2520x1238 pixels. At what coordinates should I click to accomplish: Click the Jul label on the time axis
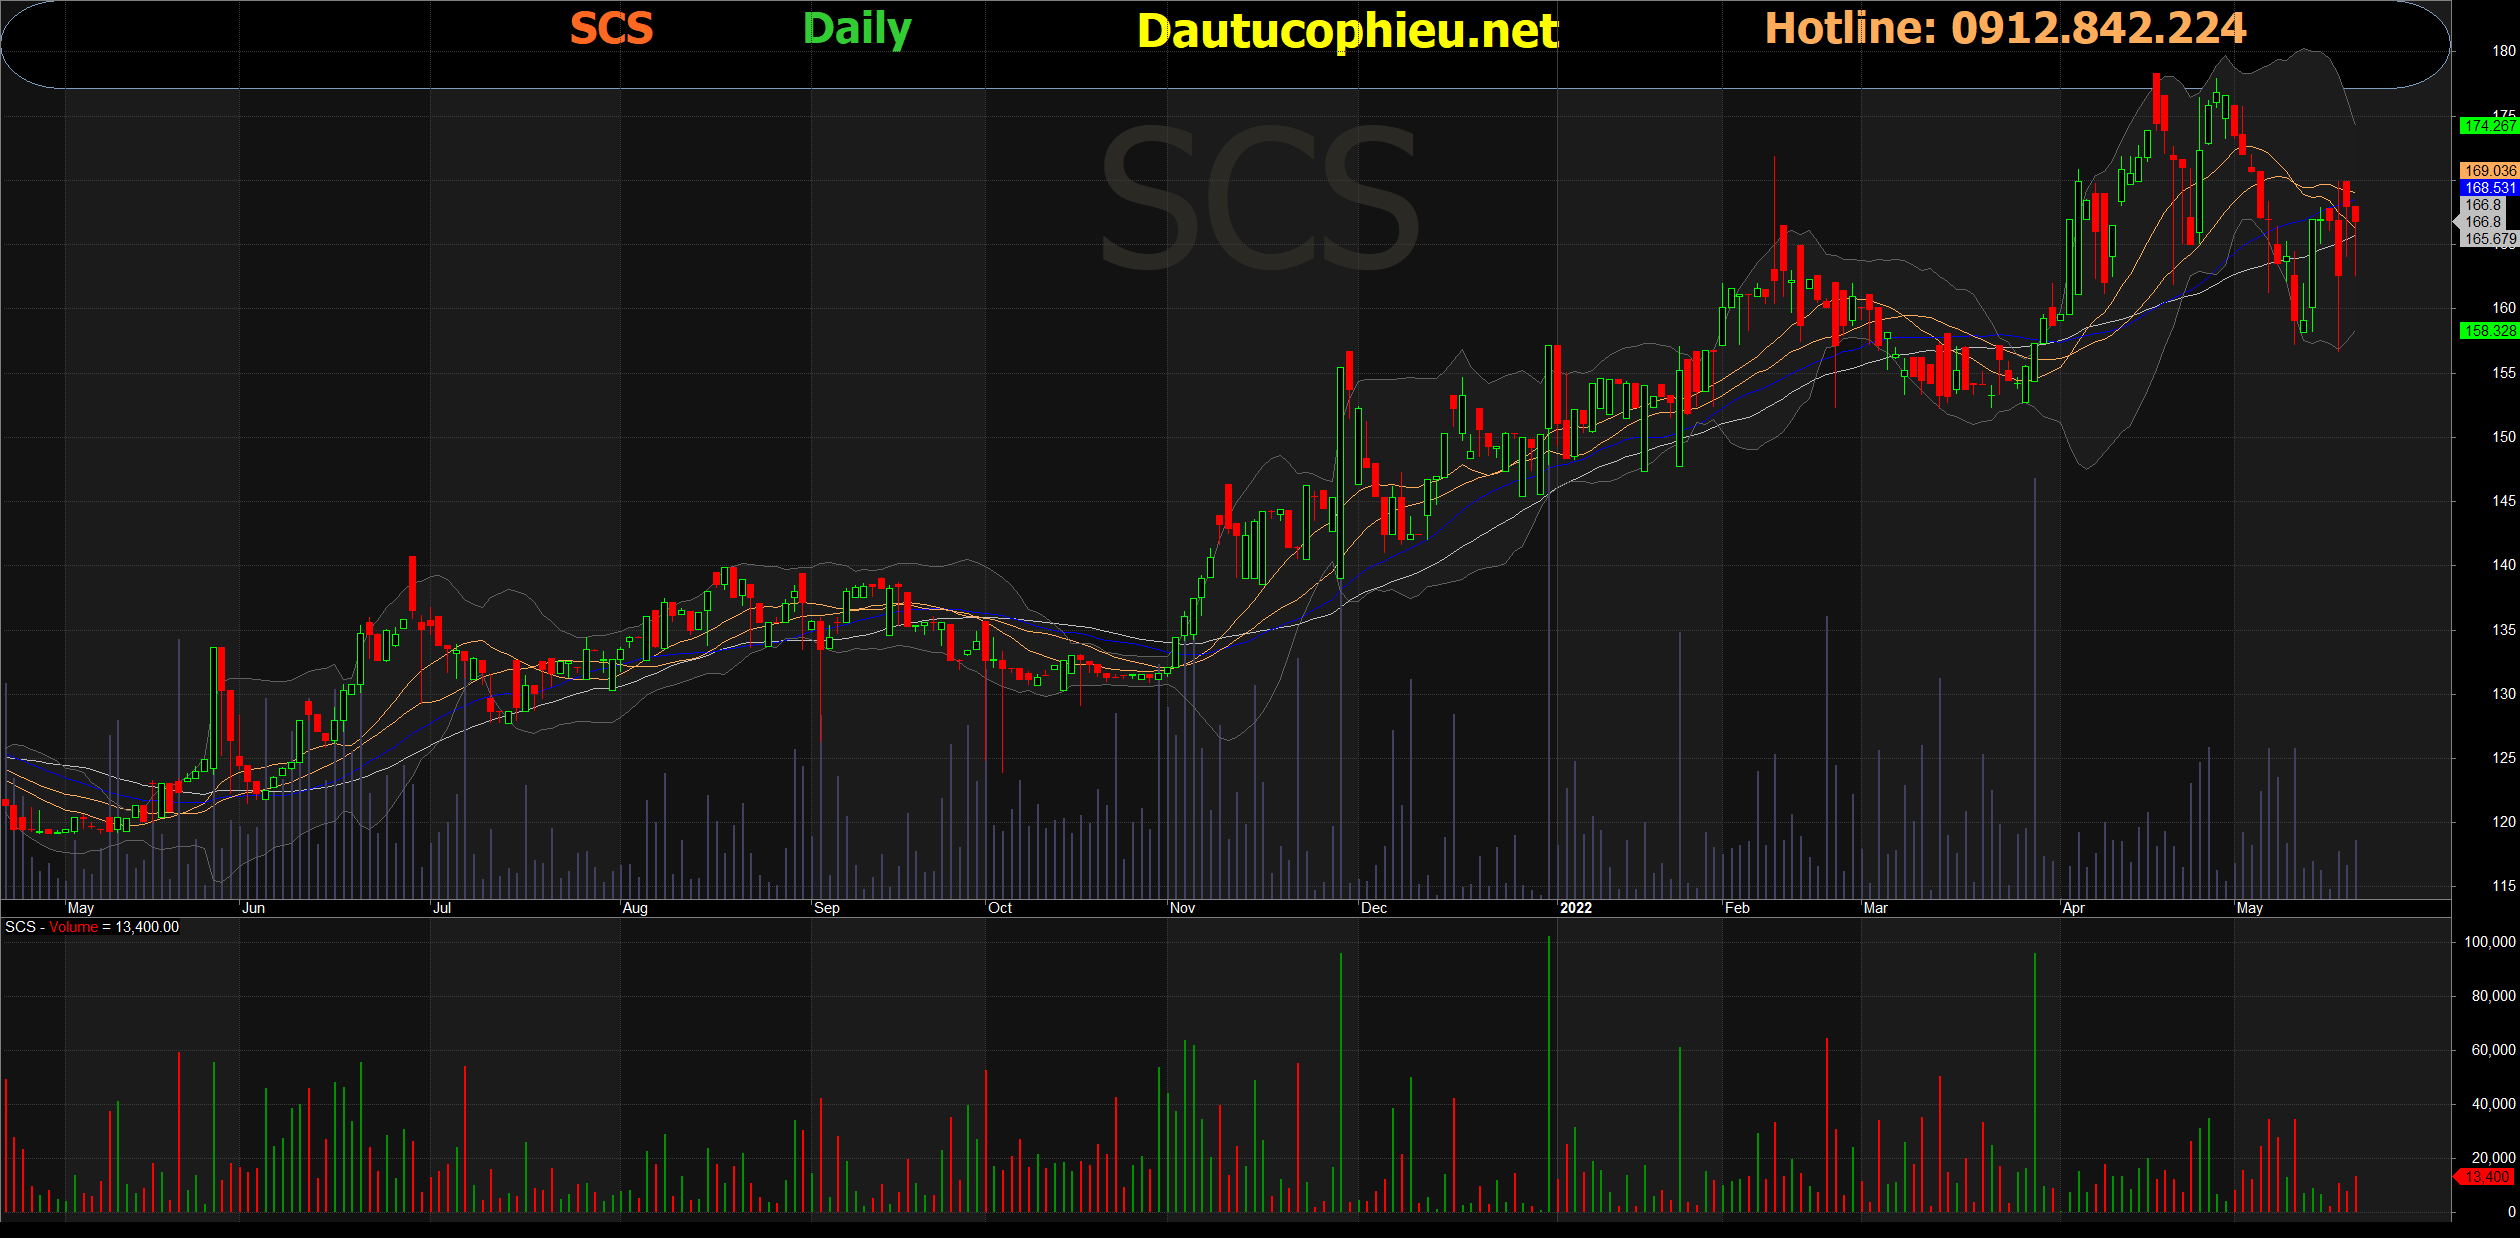441,908
